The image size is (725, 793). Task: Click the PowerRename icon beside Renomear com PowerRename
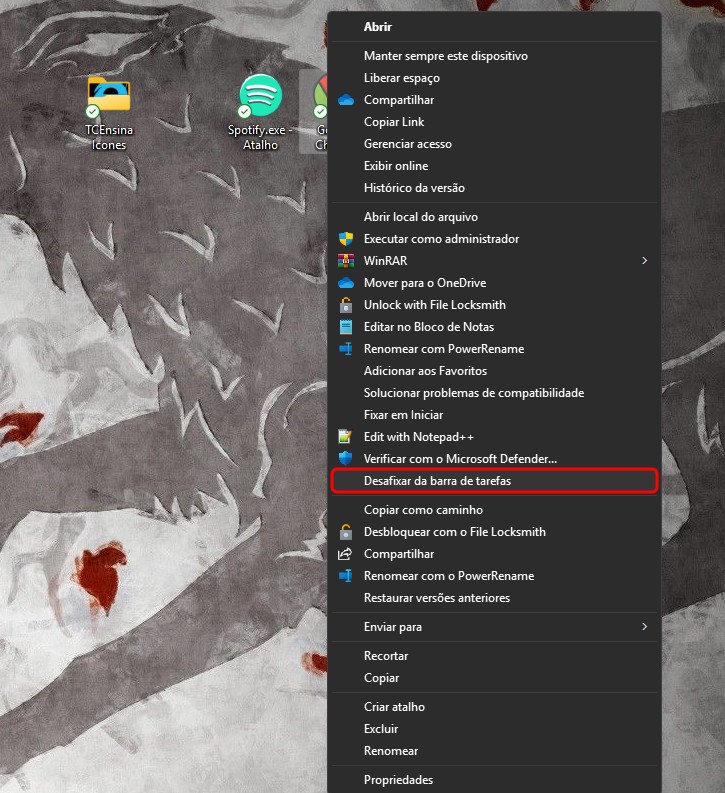click(346, 349)
